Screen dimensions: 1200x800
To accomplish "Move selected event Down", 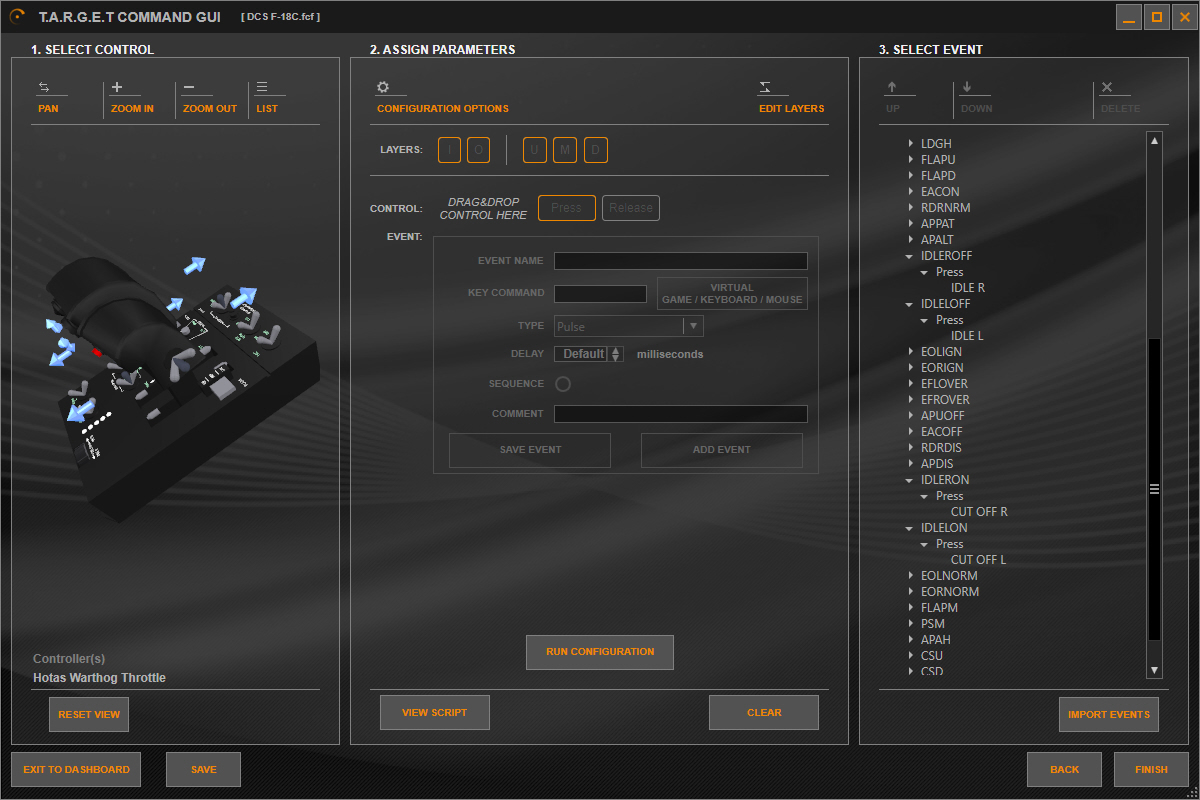I will point(976,98).
